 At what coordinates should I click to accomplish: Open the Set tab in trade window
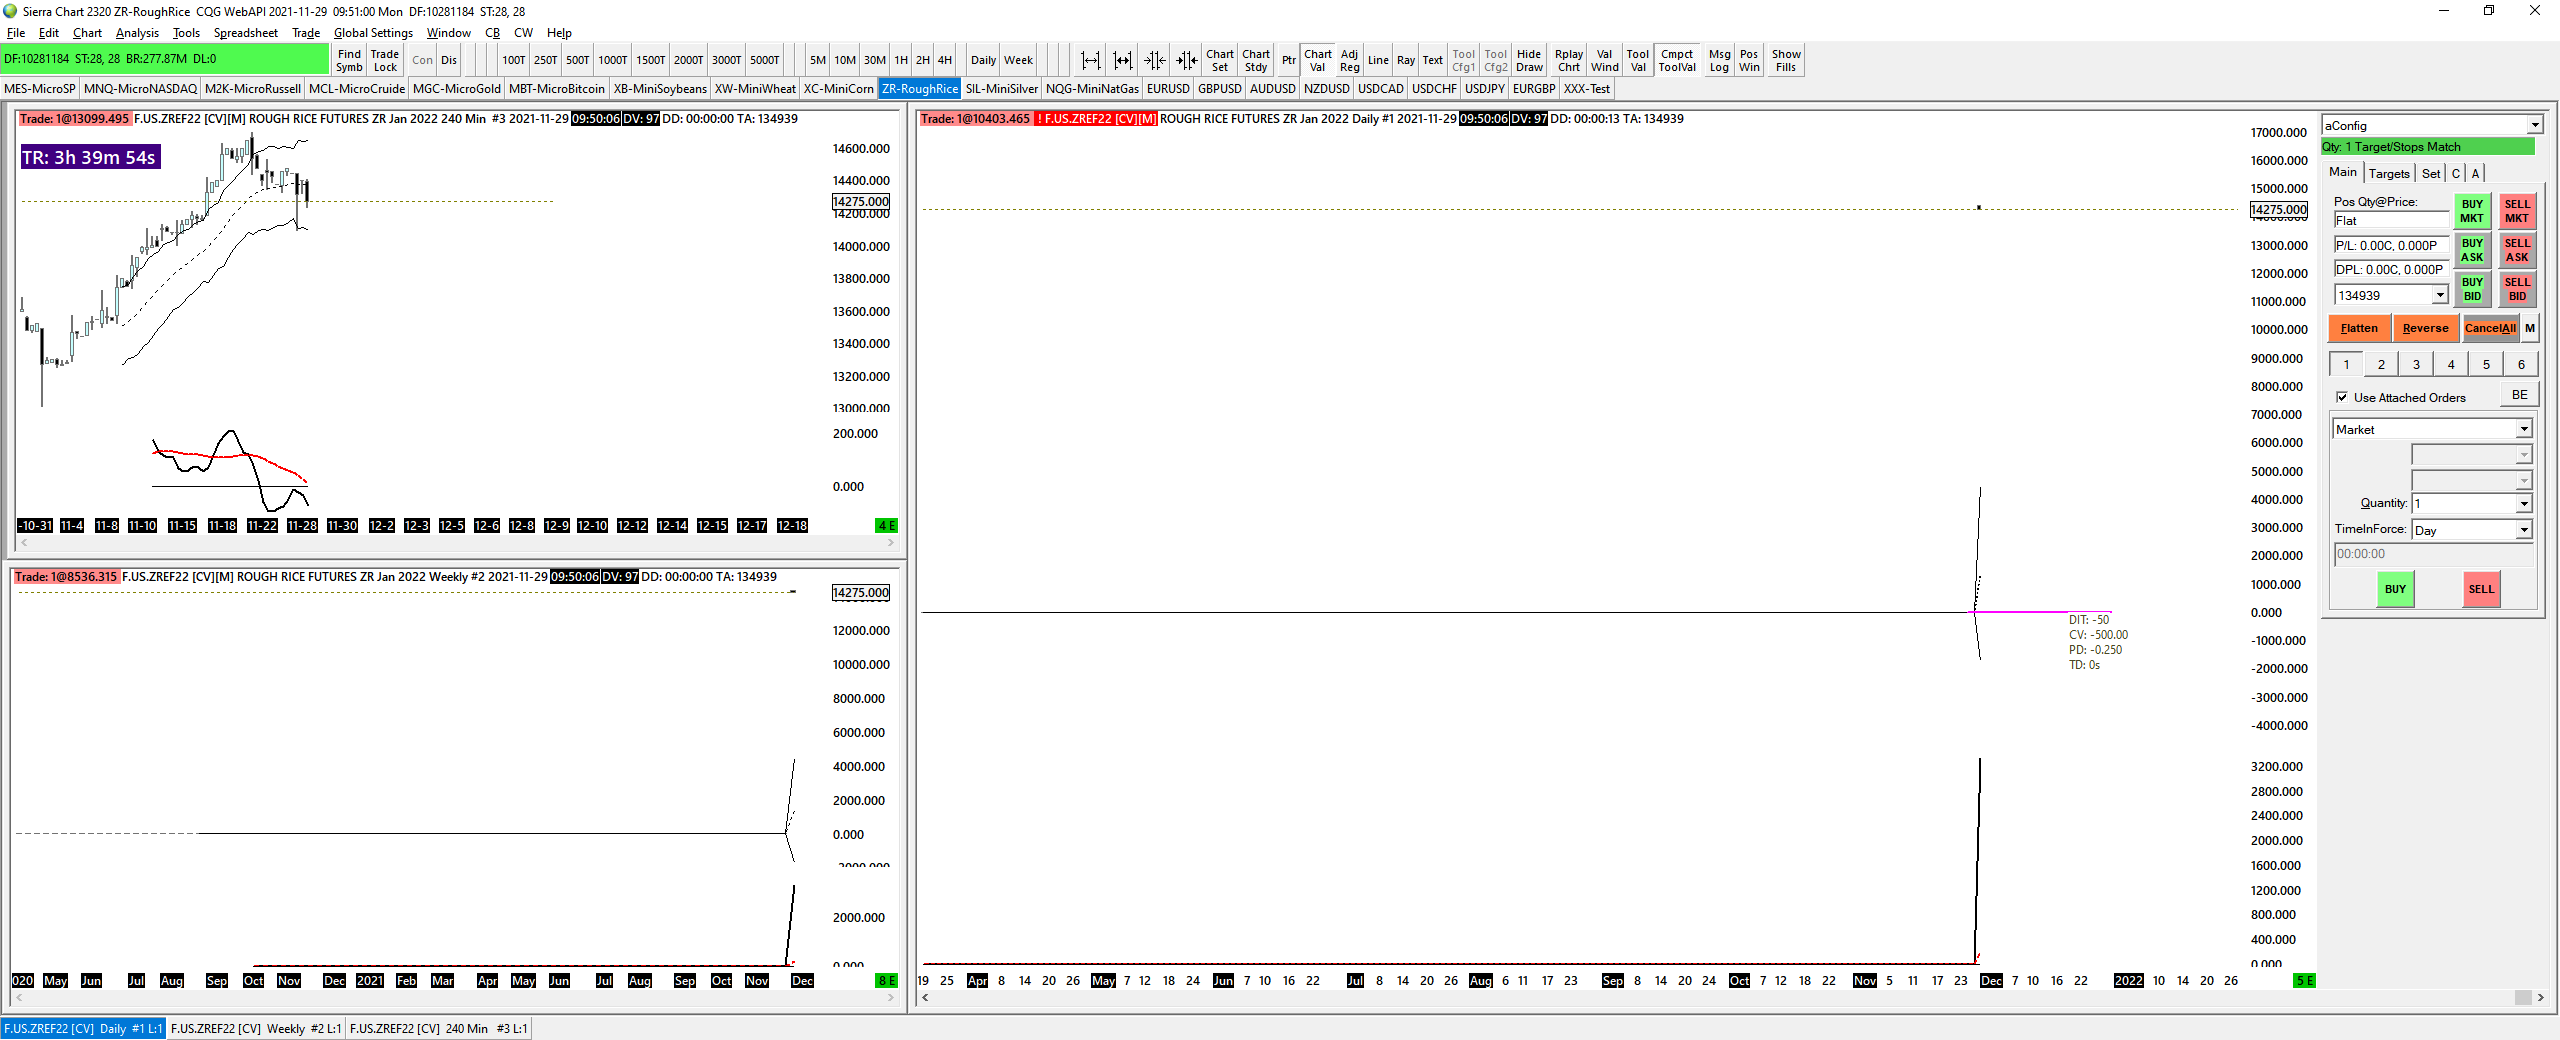[2431, 173]
